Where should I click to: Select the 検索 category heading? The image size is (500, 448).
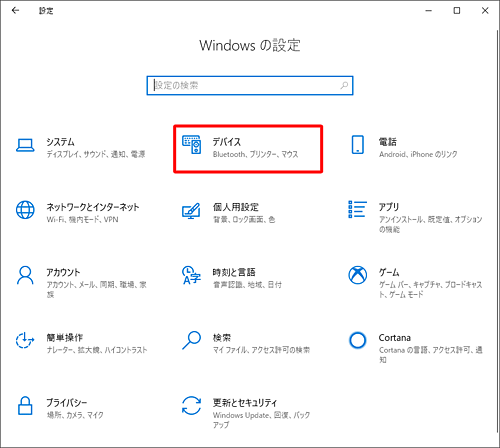[222, 338]
